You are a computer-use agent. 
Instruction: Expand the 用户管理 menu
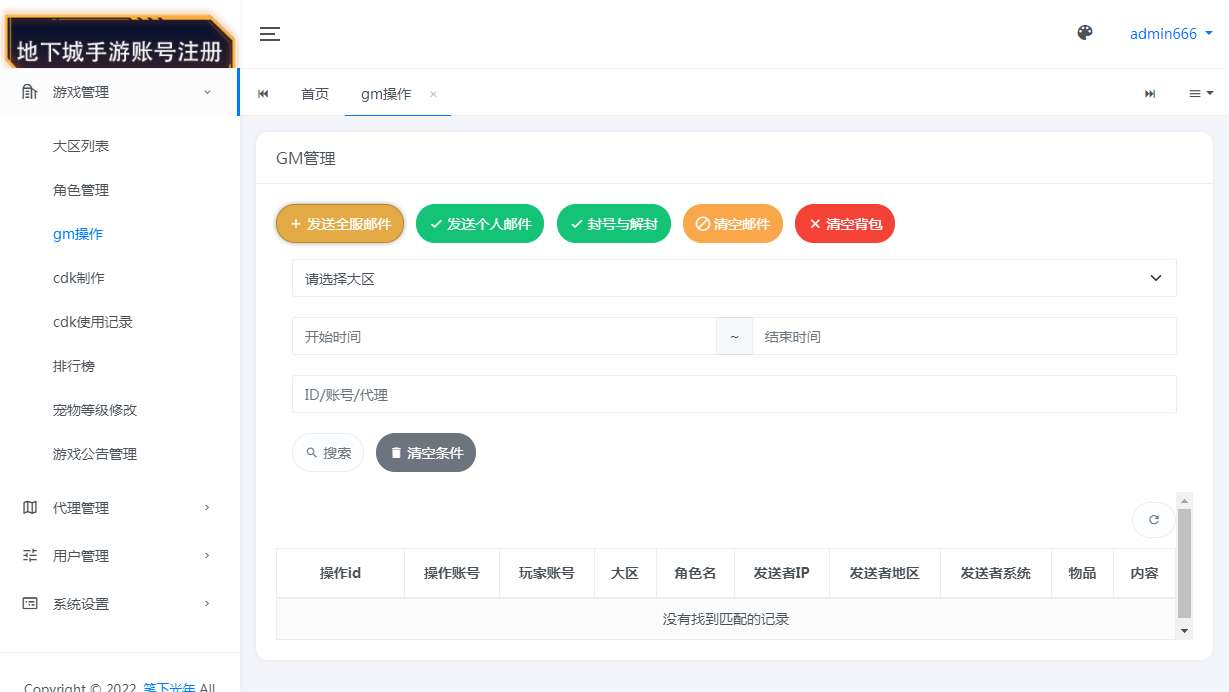click(x=120, y=556)
